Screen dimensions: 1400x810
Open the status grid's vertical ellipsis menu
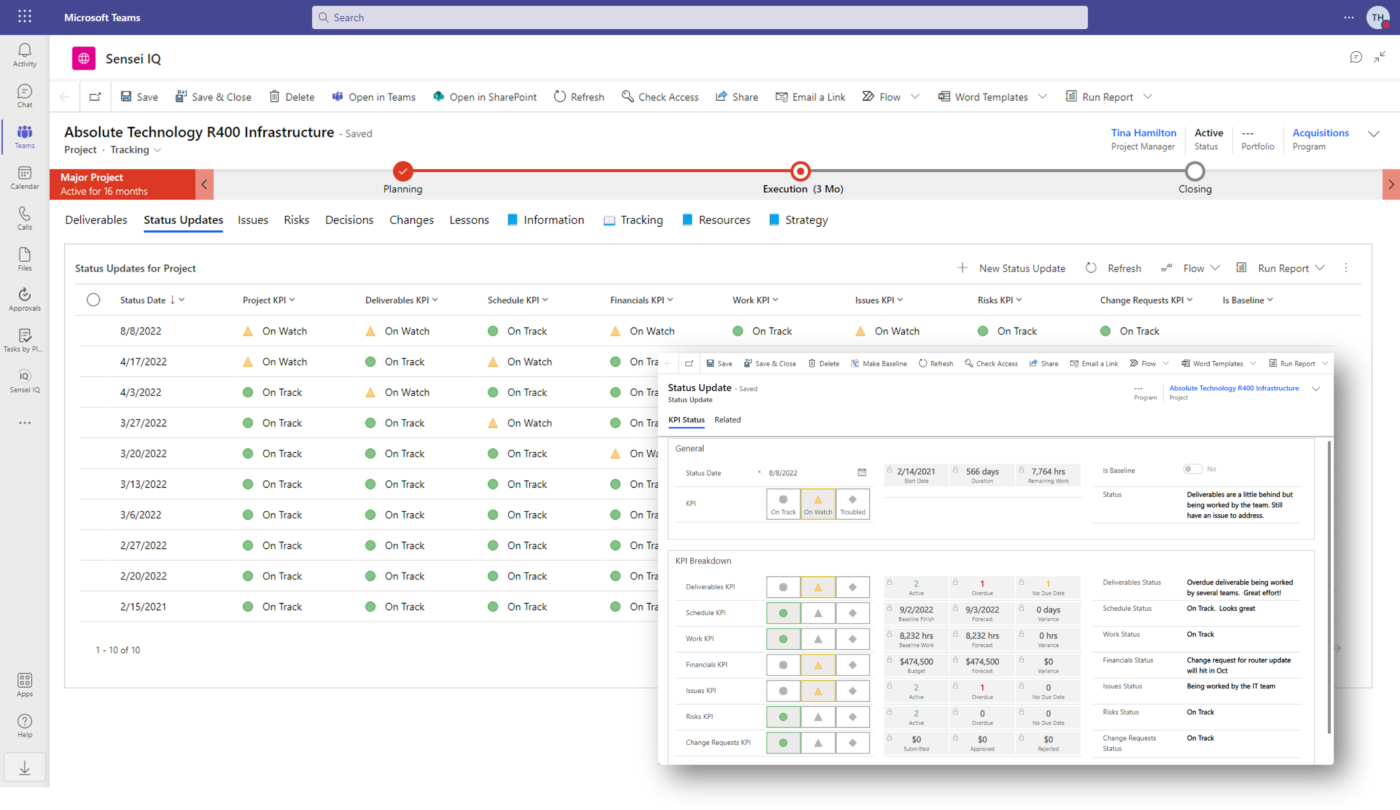(x=1346, y=268)
